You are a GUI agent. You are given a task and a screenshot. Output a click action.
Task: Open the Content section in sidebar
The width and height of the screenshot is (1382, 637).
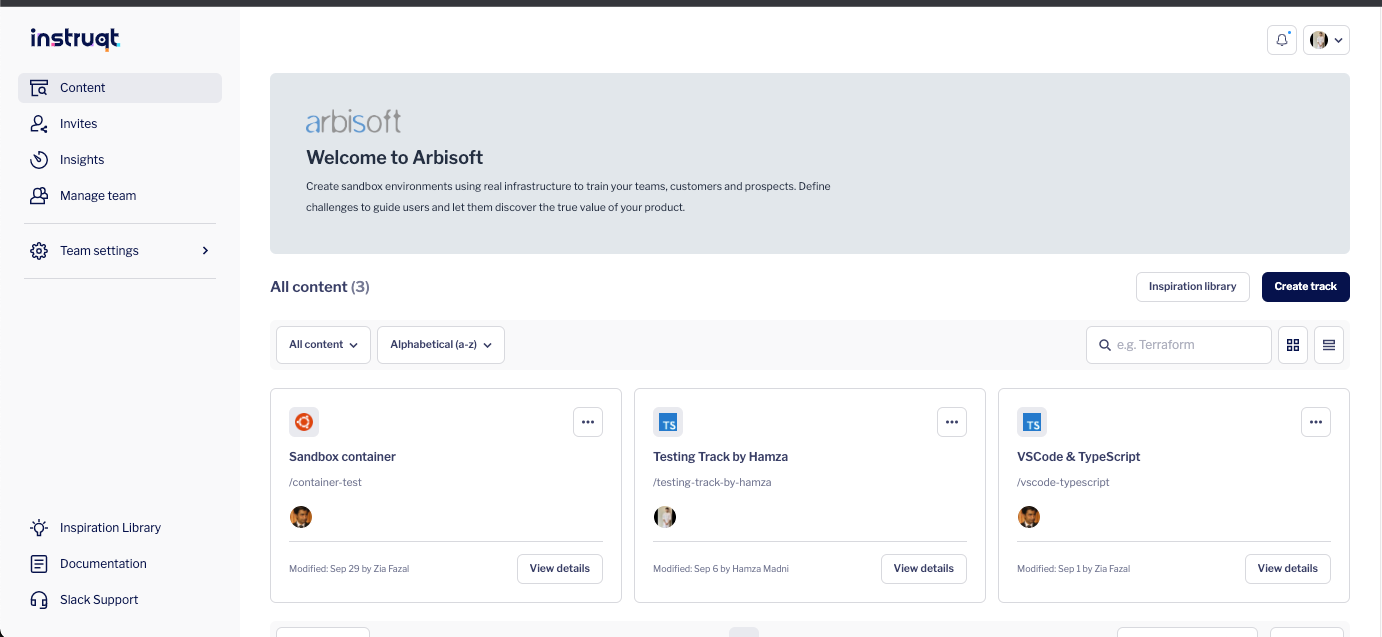click(83, 87)
